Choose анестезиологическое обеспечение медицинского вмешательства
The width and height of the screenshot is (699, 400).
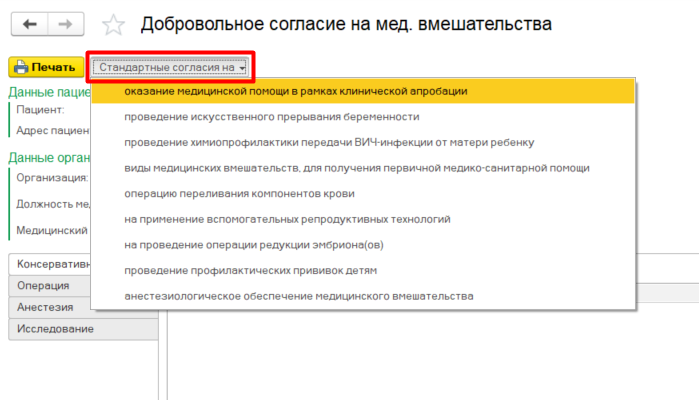[x=299, y=296]
